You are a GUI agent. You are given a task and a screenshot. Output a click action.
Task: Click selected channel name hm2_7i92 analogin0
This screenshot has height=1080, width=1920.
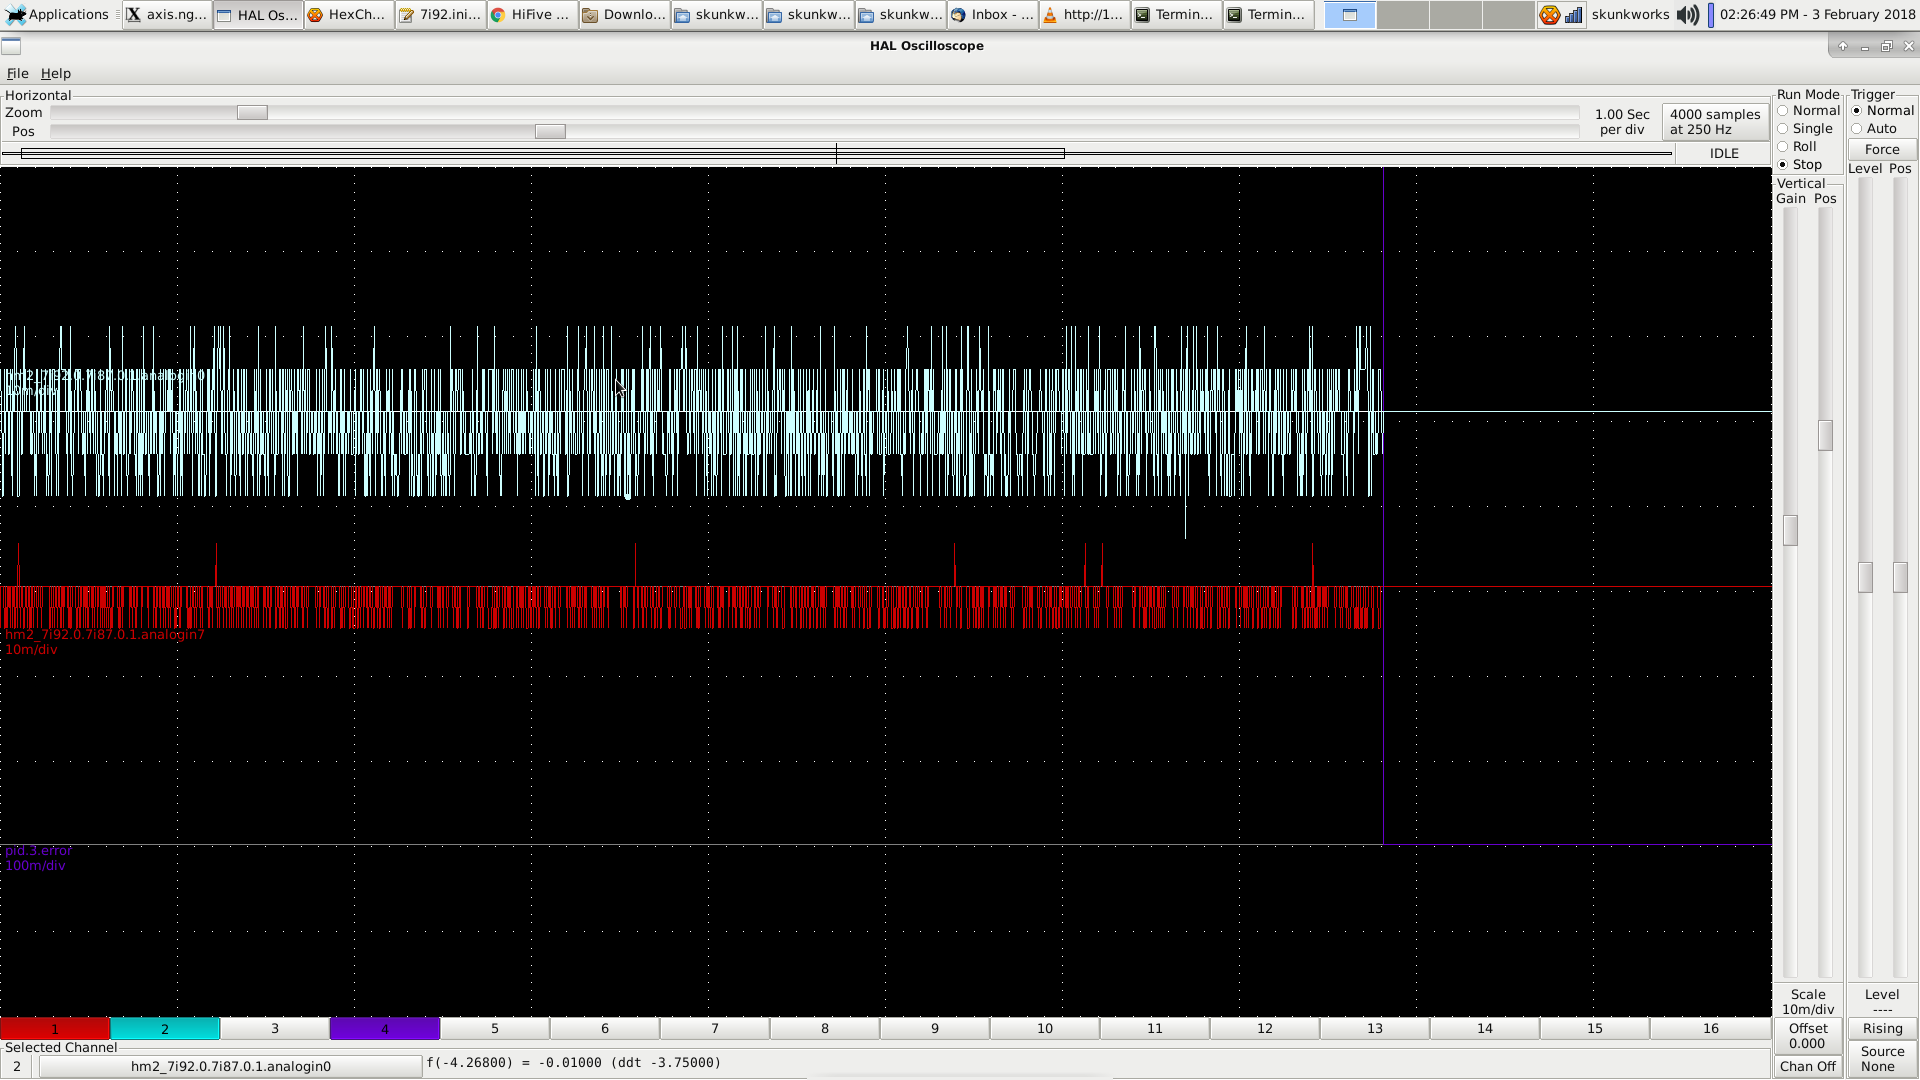click(x=230, y=1067)
